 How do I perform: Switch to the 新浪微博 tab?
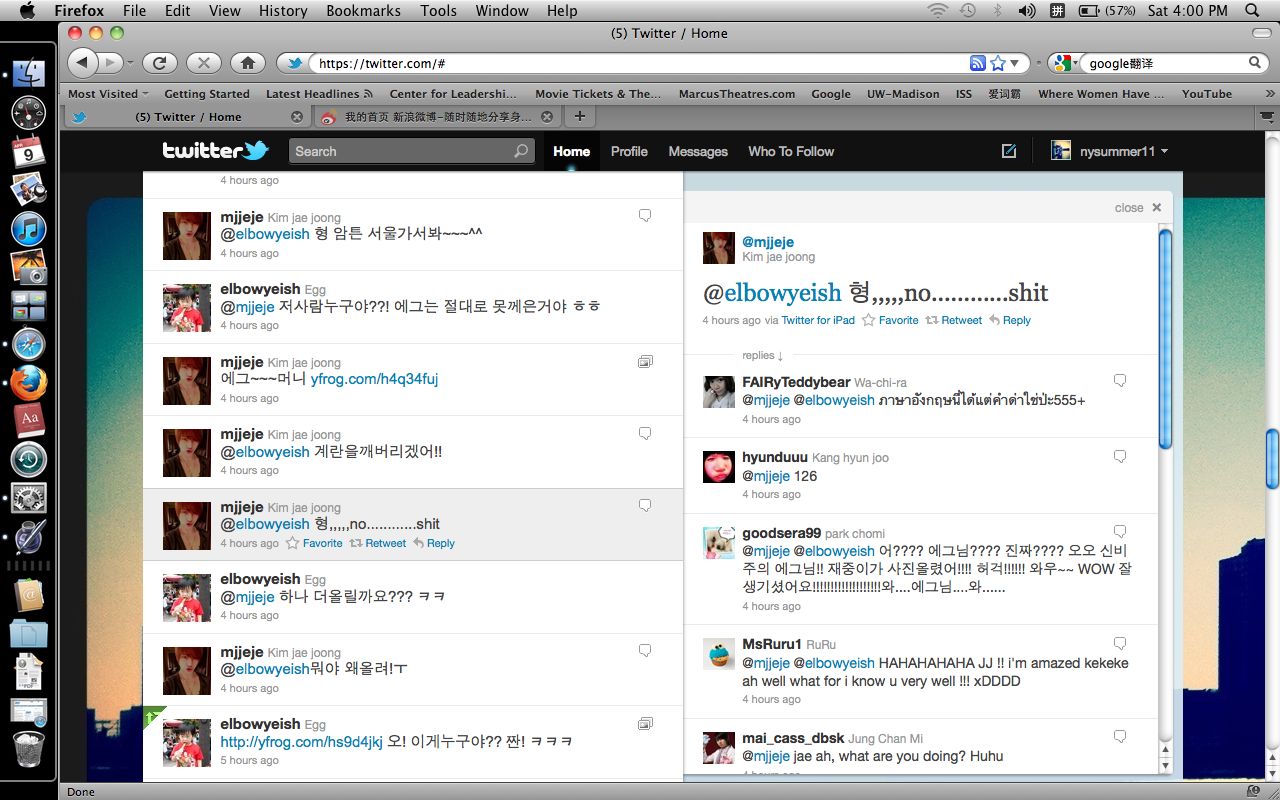(437, 117)
